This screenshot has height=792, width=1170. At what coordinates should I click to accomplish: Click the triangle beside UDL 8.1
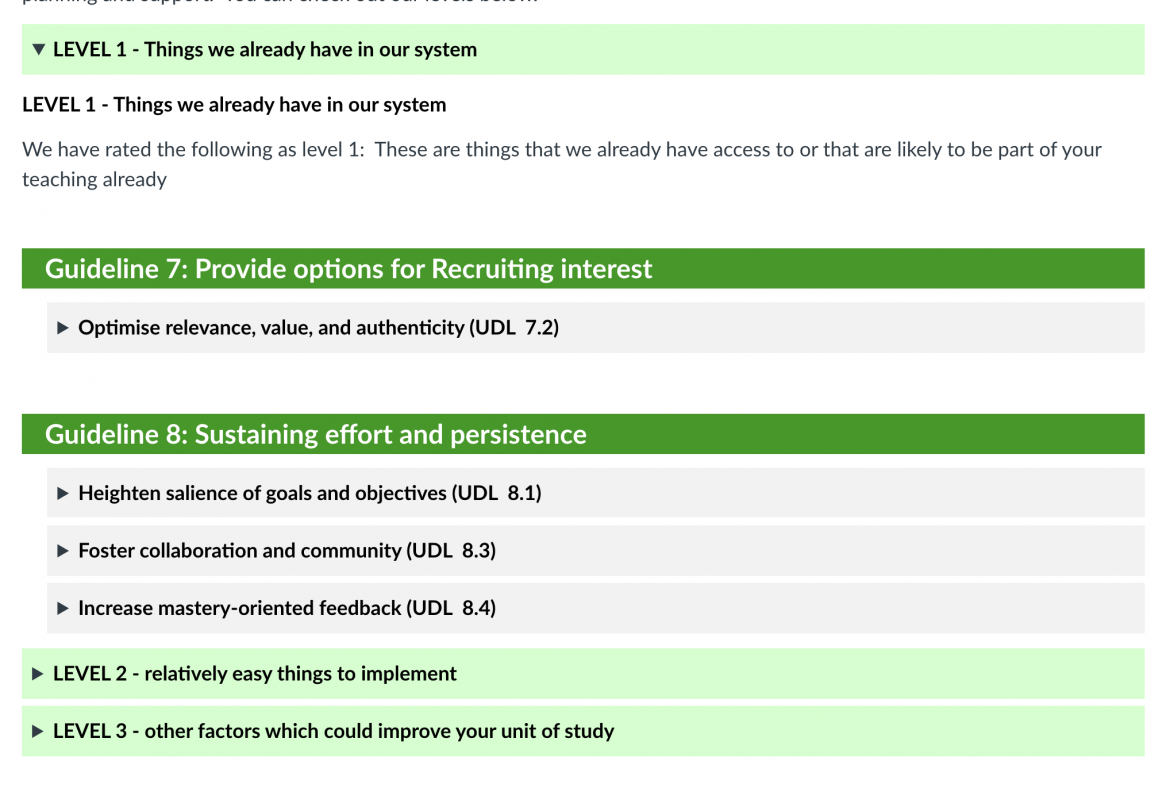62,492
